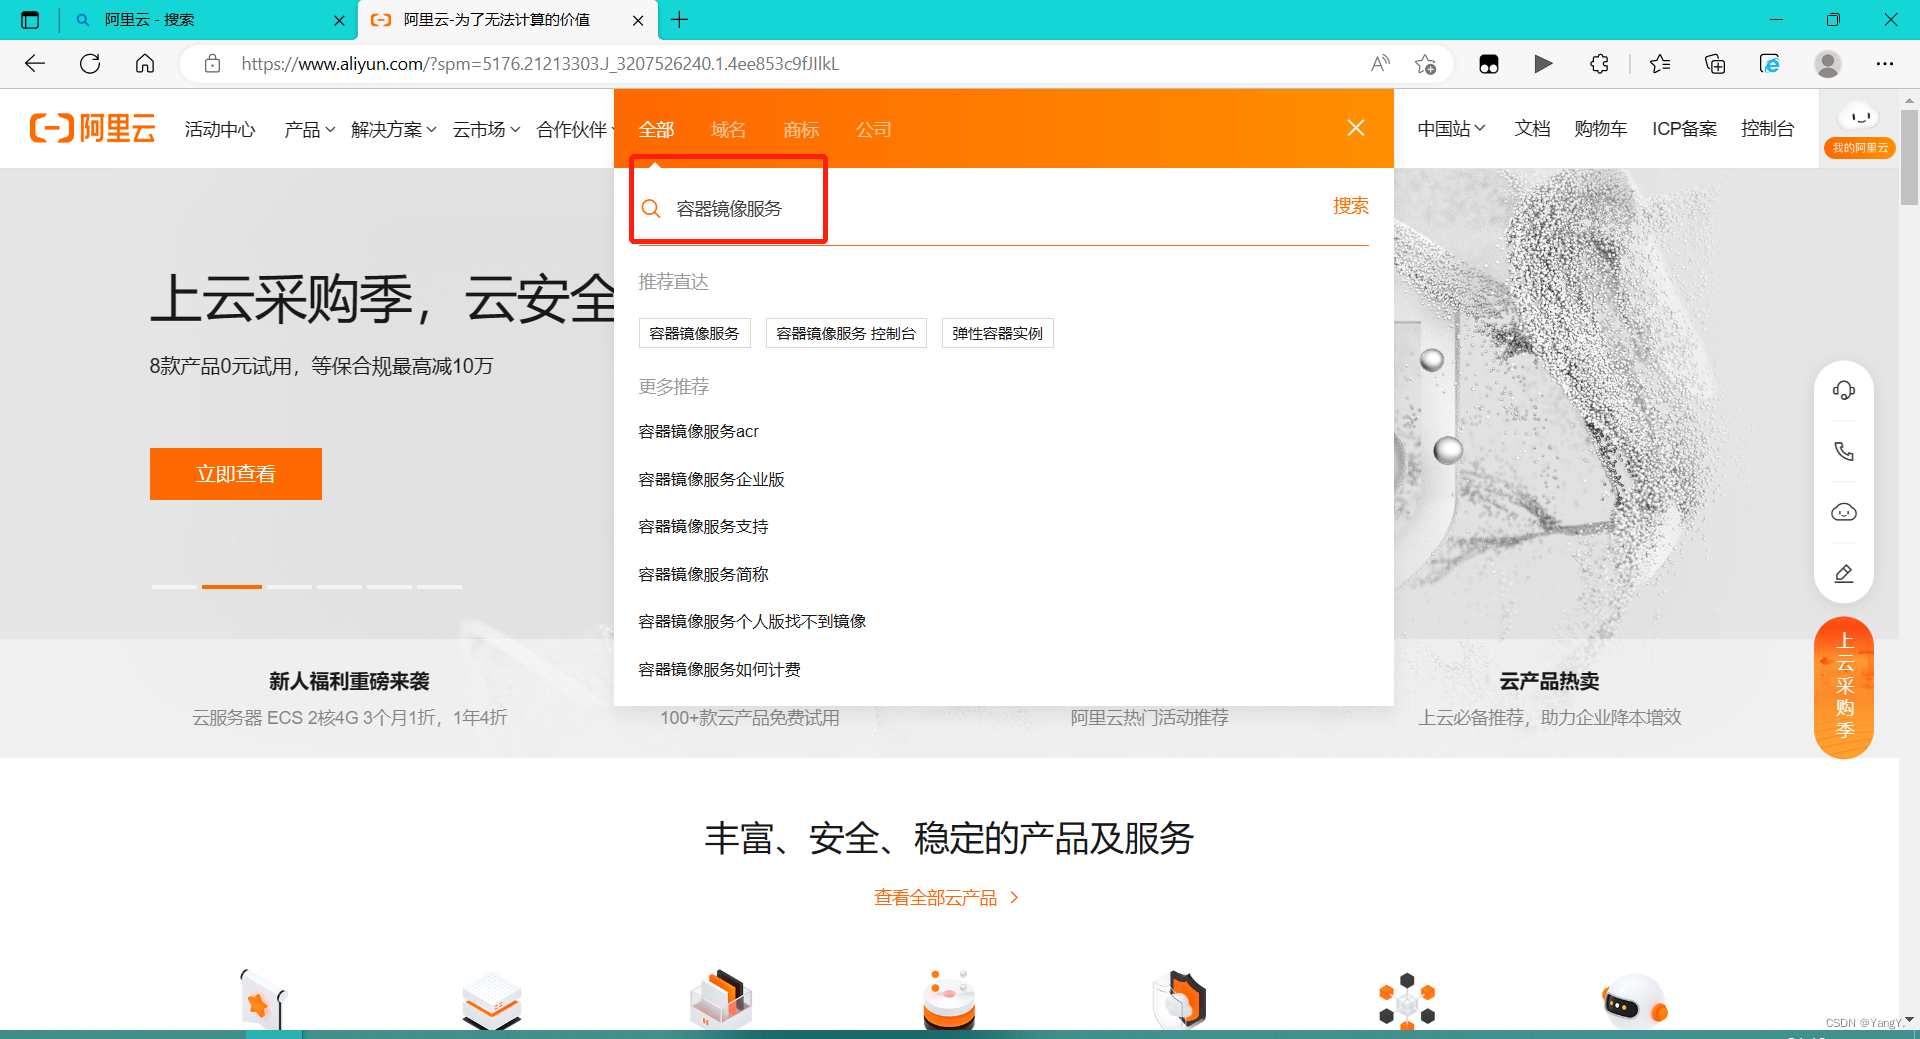Click the search magnifier inside the search box
Image resolution: width=1920 pixels, height=1039 pixels.
[x=651, y=207]
